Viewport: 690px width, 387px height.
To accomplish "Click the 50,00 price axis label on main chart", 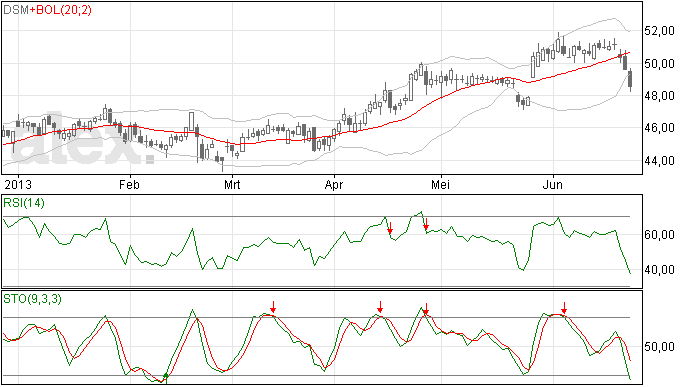I will 659,64.
